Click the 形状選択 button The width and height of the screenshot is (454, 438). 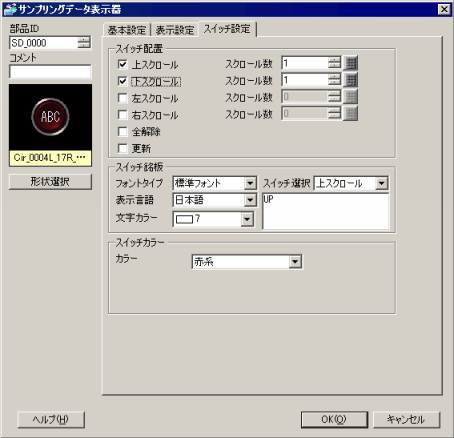(x=50, y=182)
